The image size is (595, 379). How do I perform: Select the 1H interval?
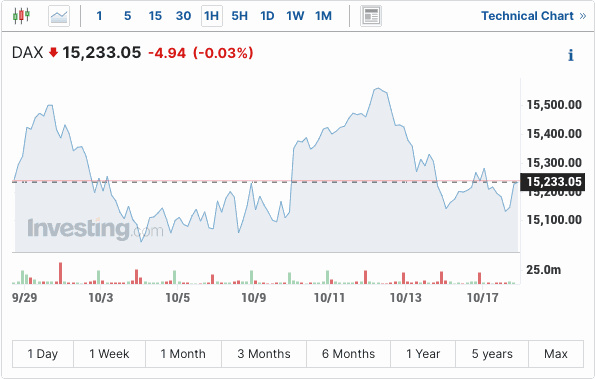tap(212, 16)
